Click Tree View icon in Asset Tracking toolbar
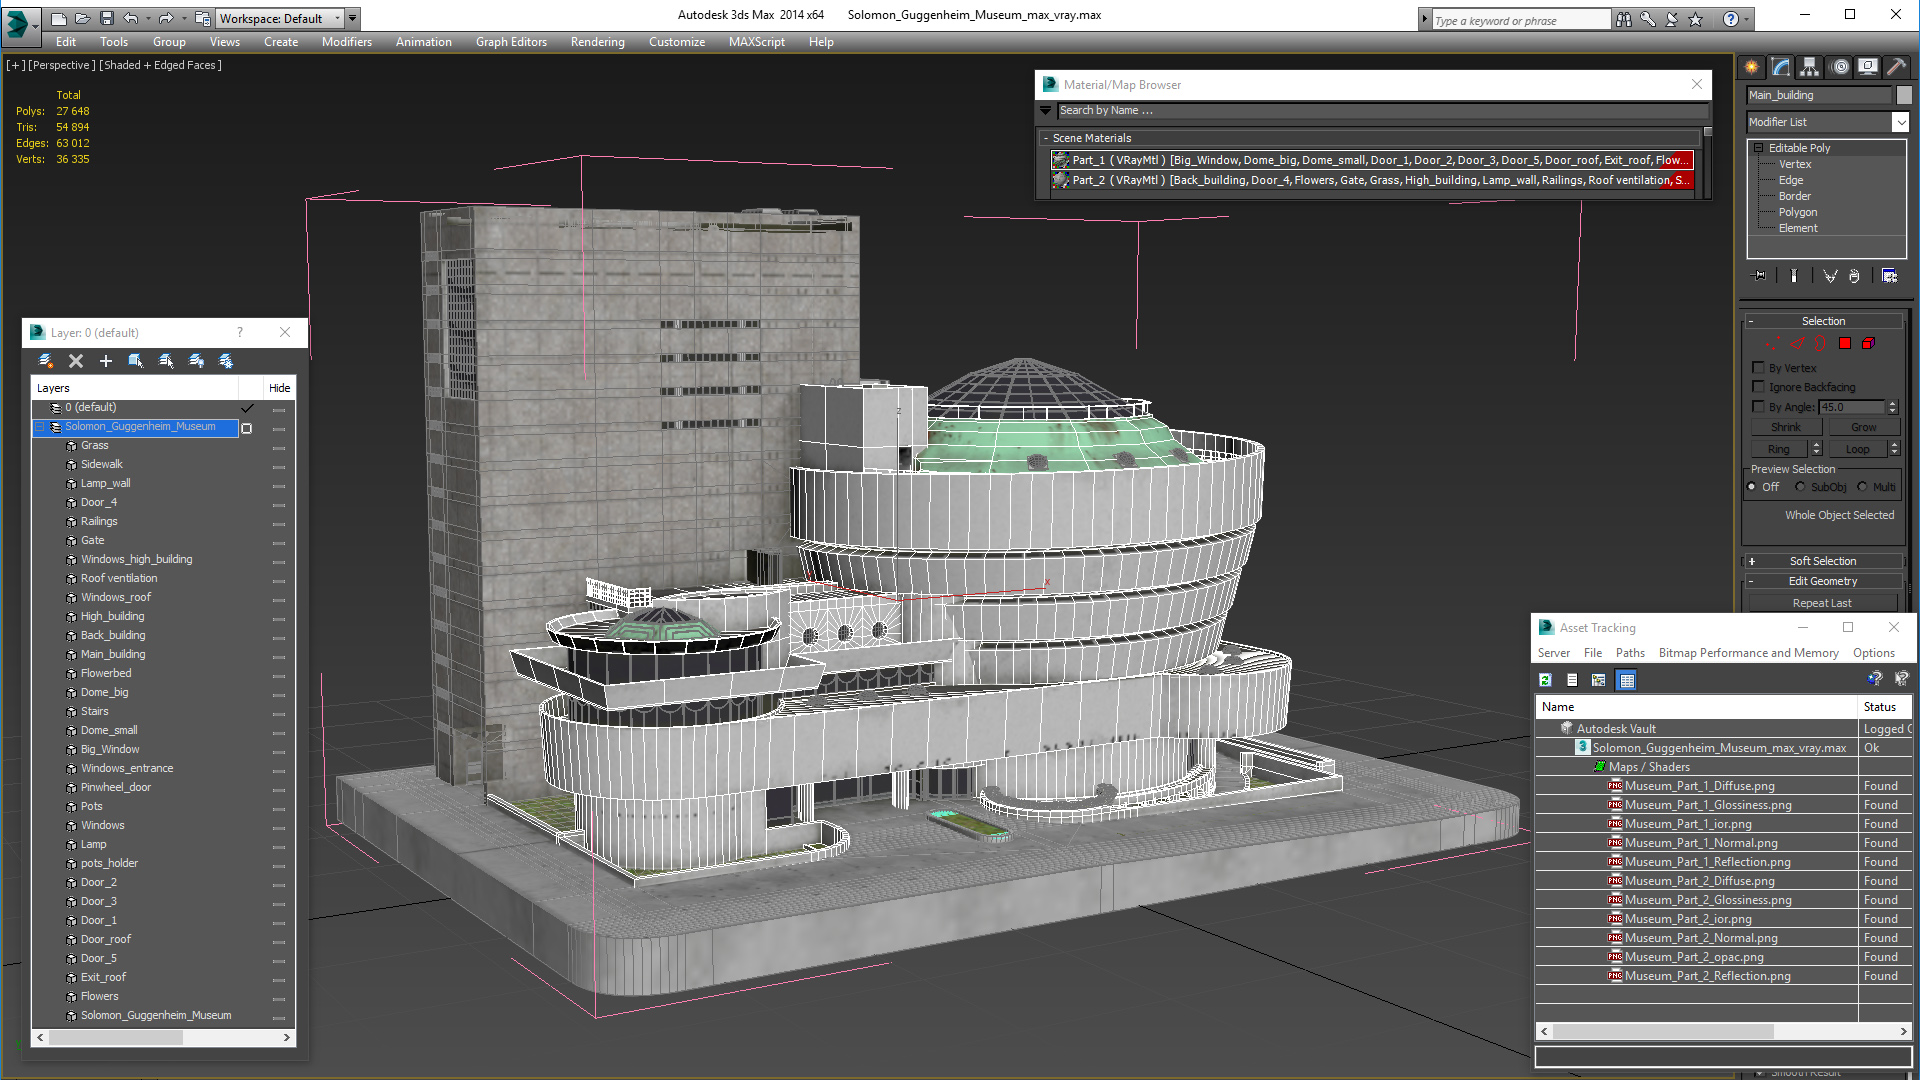This screenshot has width=1920, height=1080. (x=1599, y=680)
